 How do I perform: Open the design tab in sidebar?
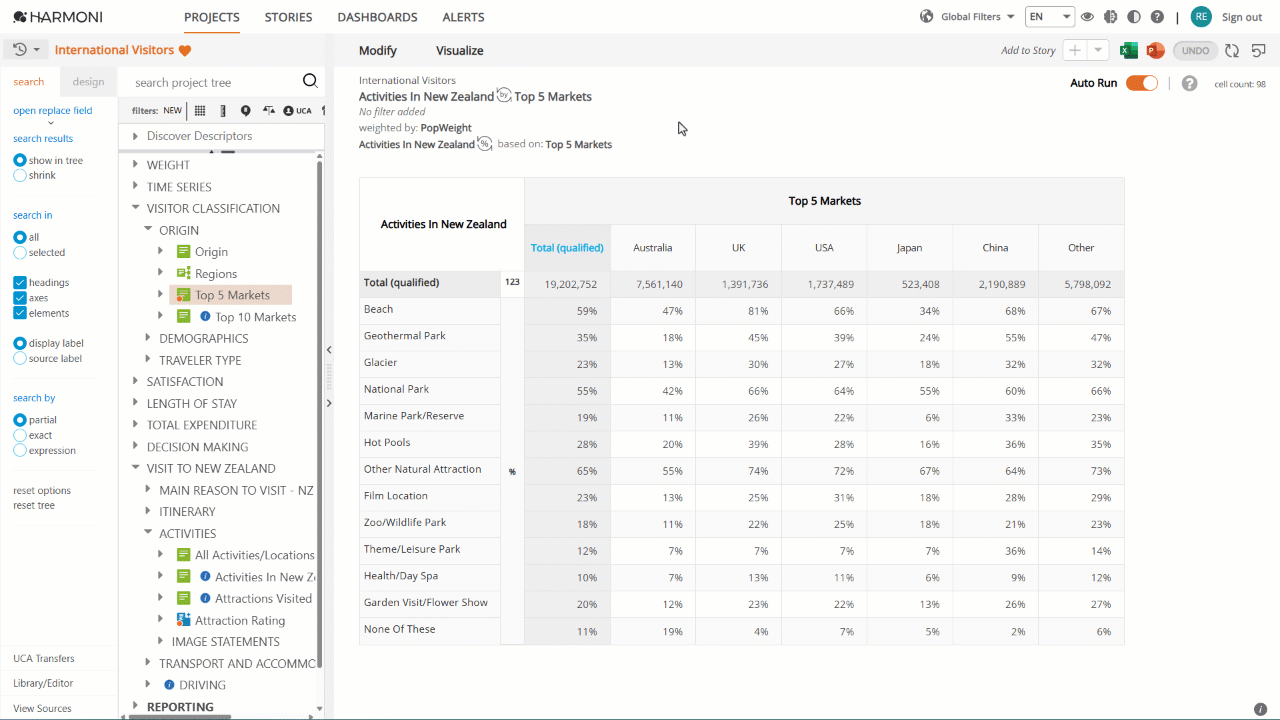click(x=88, y=82)
